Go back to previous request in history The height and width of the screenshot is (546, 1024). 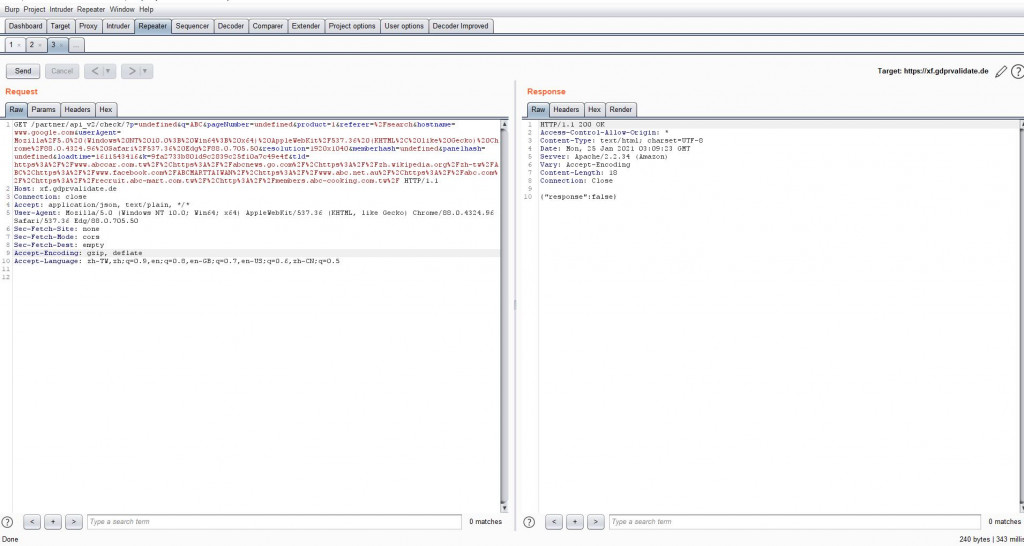(x=94, y=71)
